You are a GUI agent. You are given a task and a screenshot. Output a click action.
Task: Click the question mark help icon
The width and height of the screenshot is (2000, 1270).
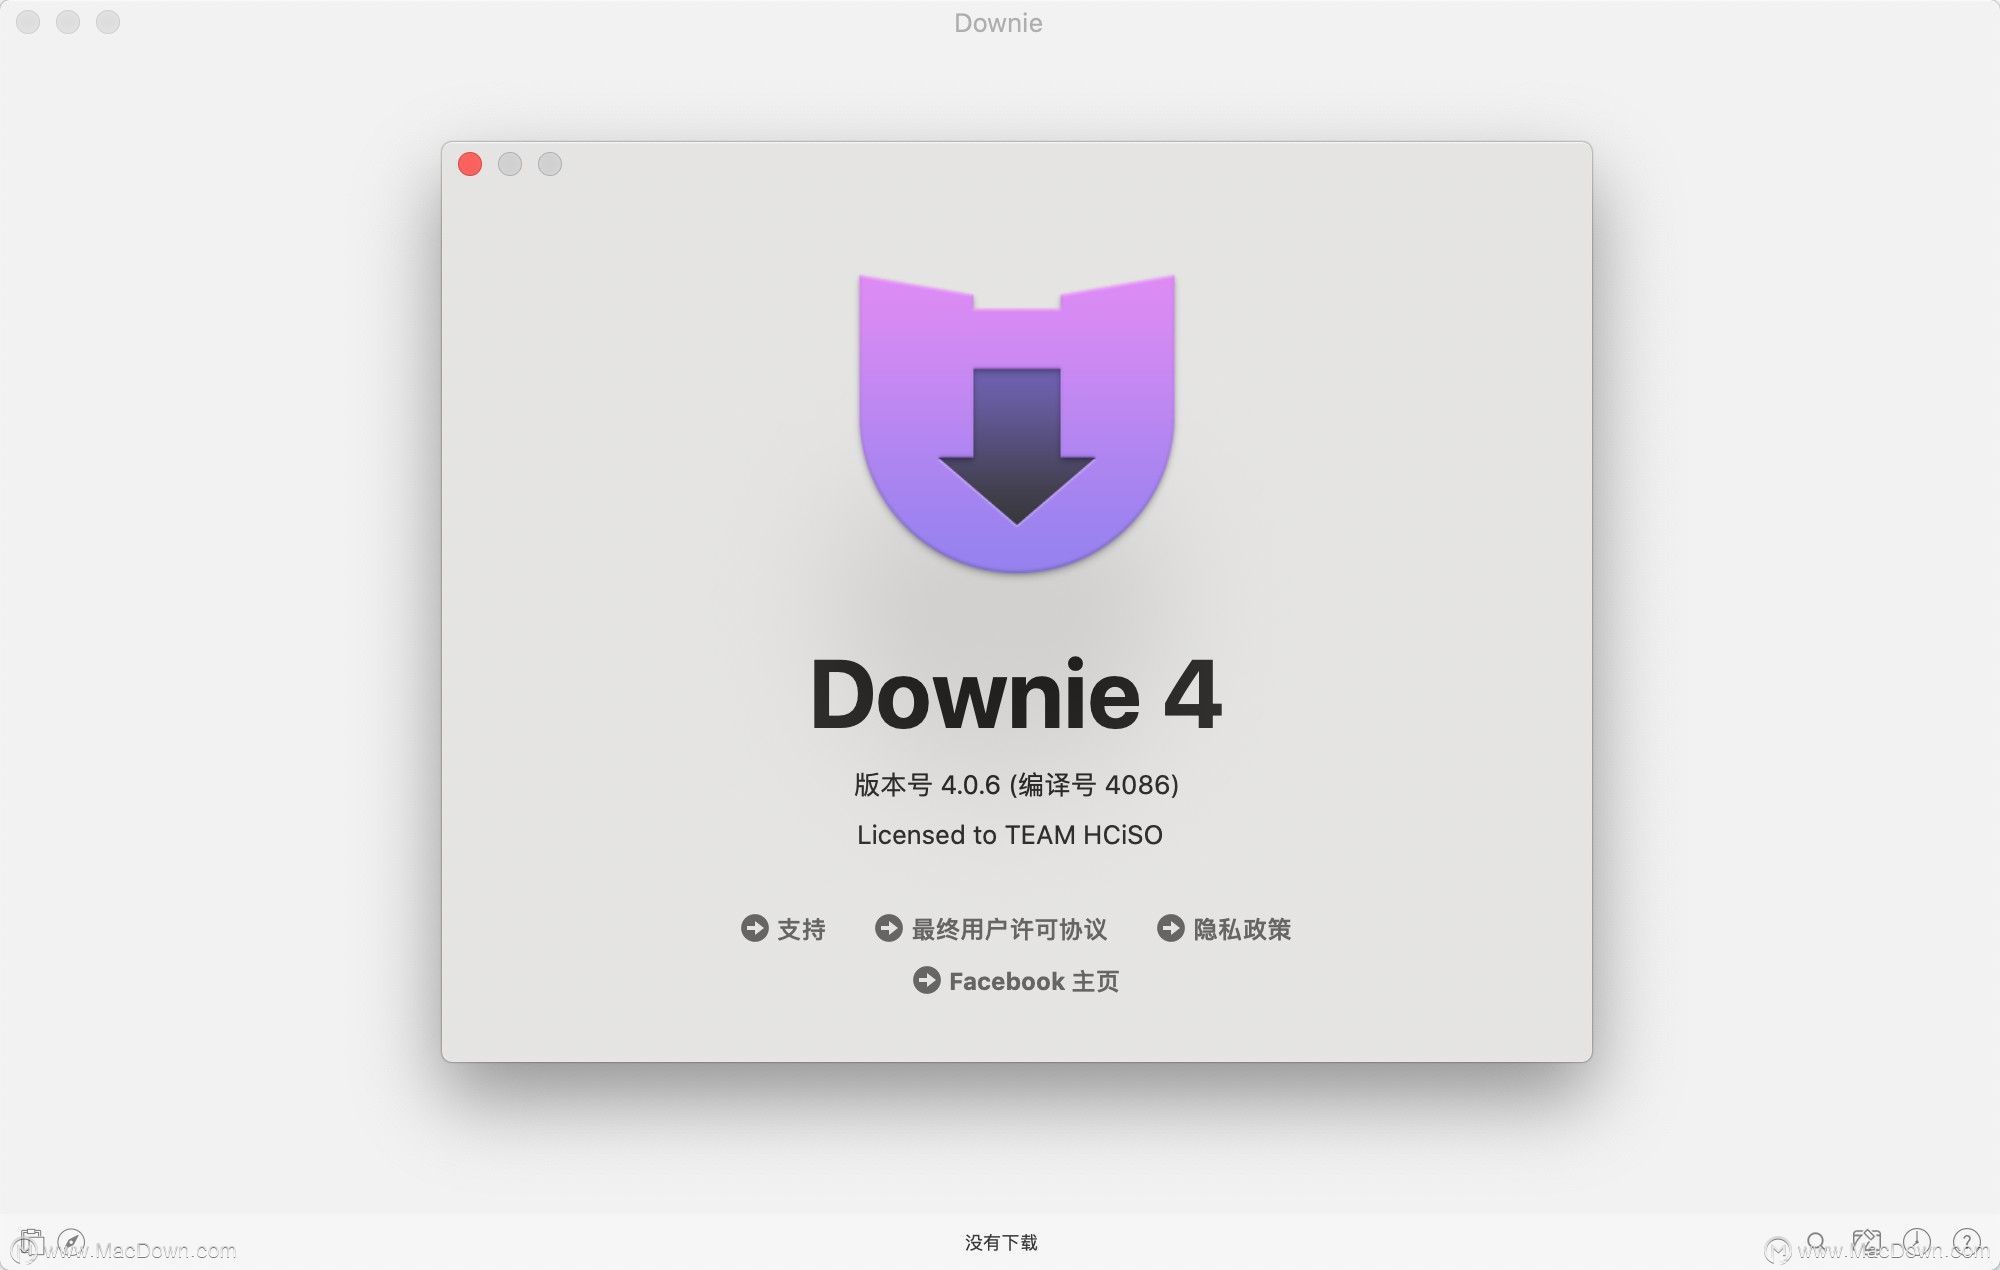point(1966,1242)
